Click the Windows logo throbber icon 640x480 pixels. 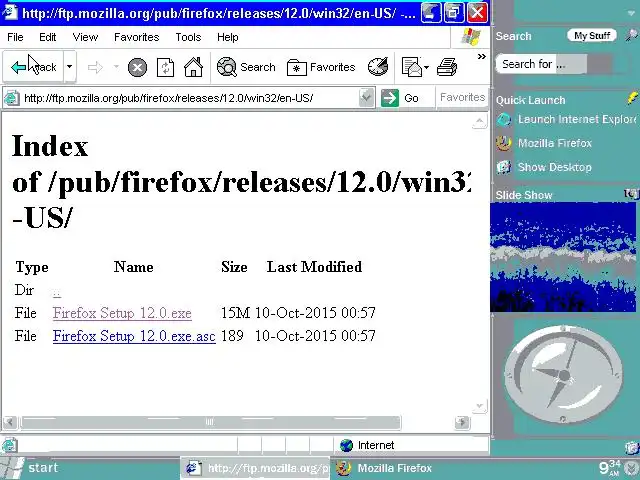click(471, 37)
